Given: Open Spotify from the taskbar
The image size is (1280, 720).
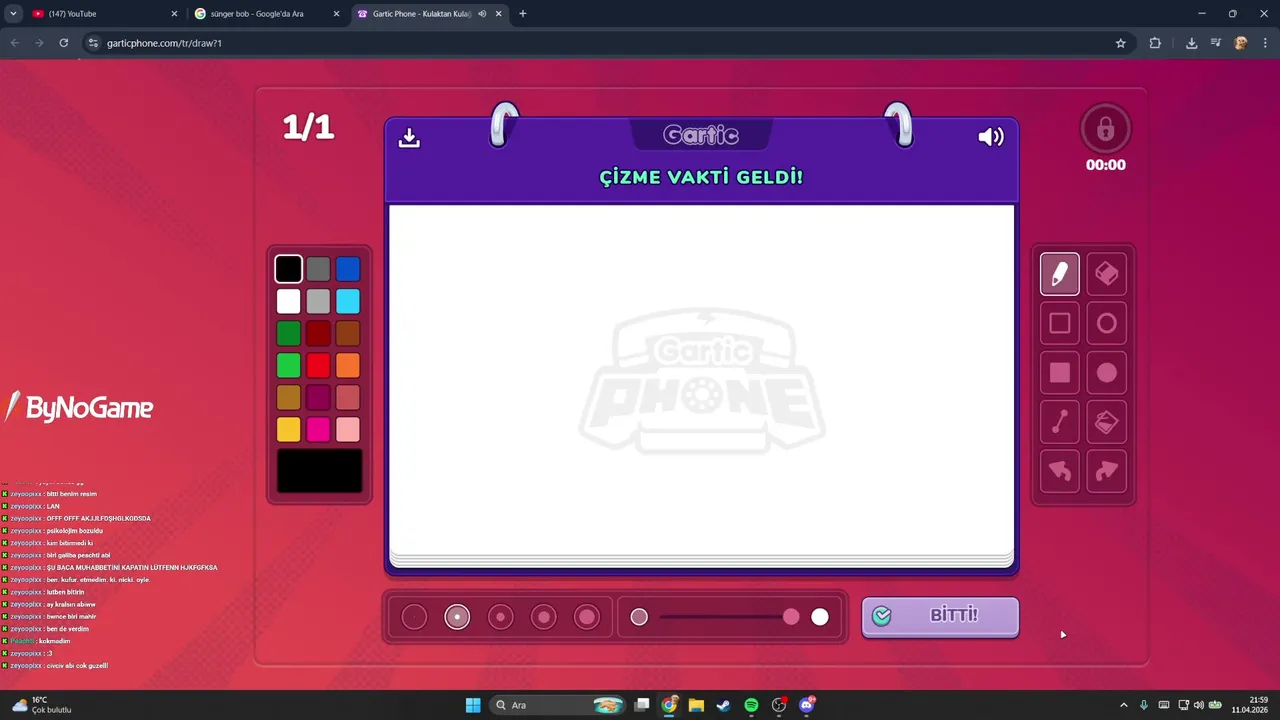Looking at the screenshot, I should [751, 705].
